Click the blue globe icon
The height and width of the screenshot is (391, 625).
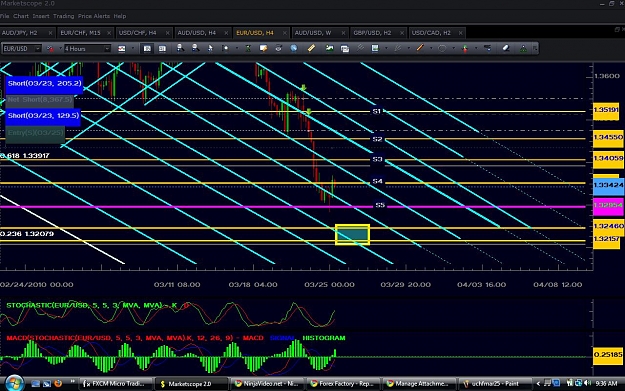point(294,48)
